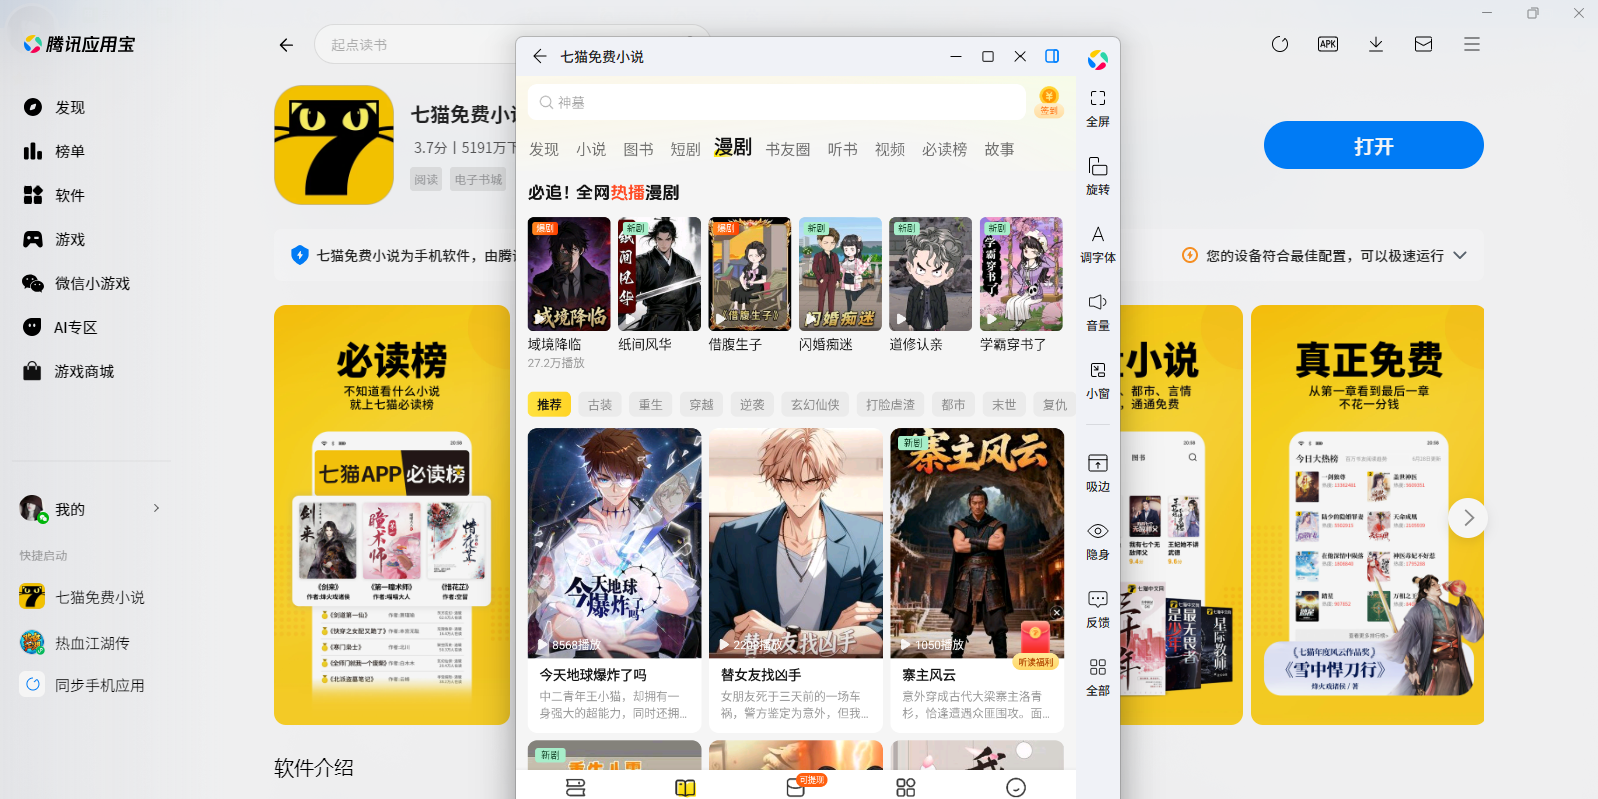Image resolution: width=1598 pixels, height=799 pixels.
Task: Open the 秦主风云 drama thumbnail
Action: (x=977, y=543)
